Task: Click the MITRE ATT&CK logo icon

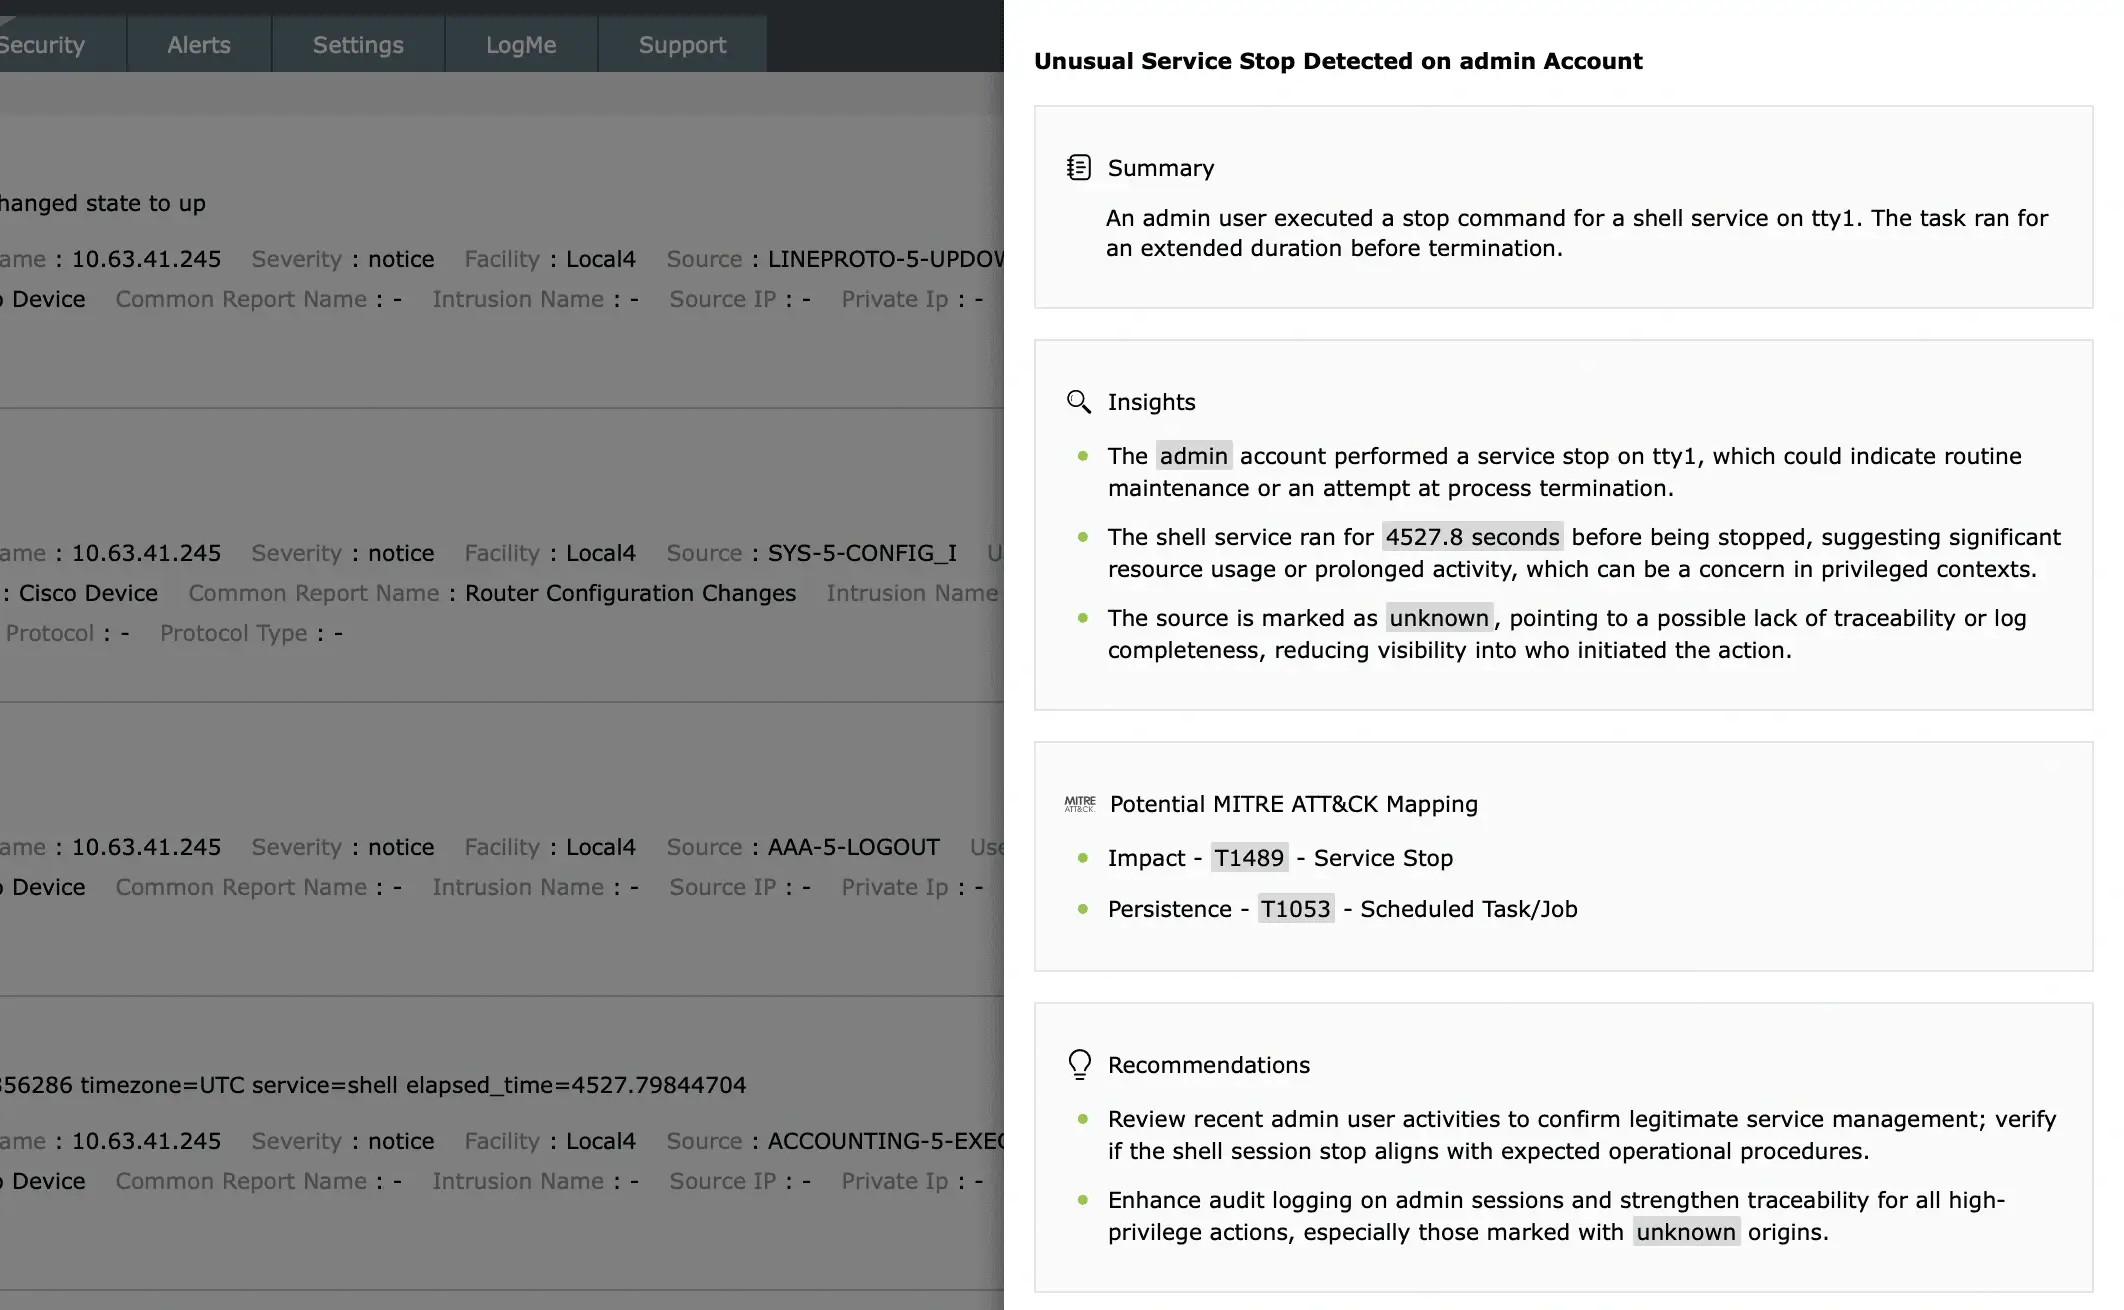Action: tap(1080, 804)
